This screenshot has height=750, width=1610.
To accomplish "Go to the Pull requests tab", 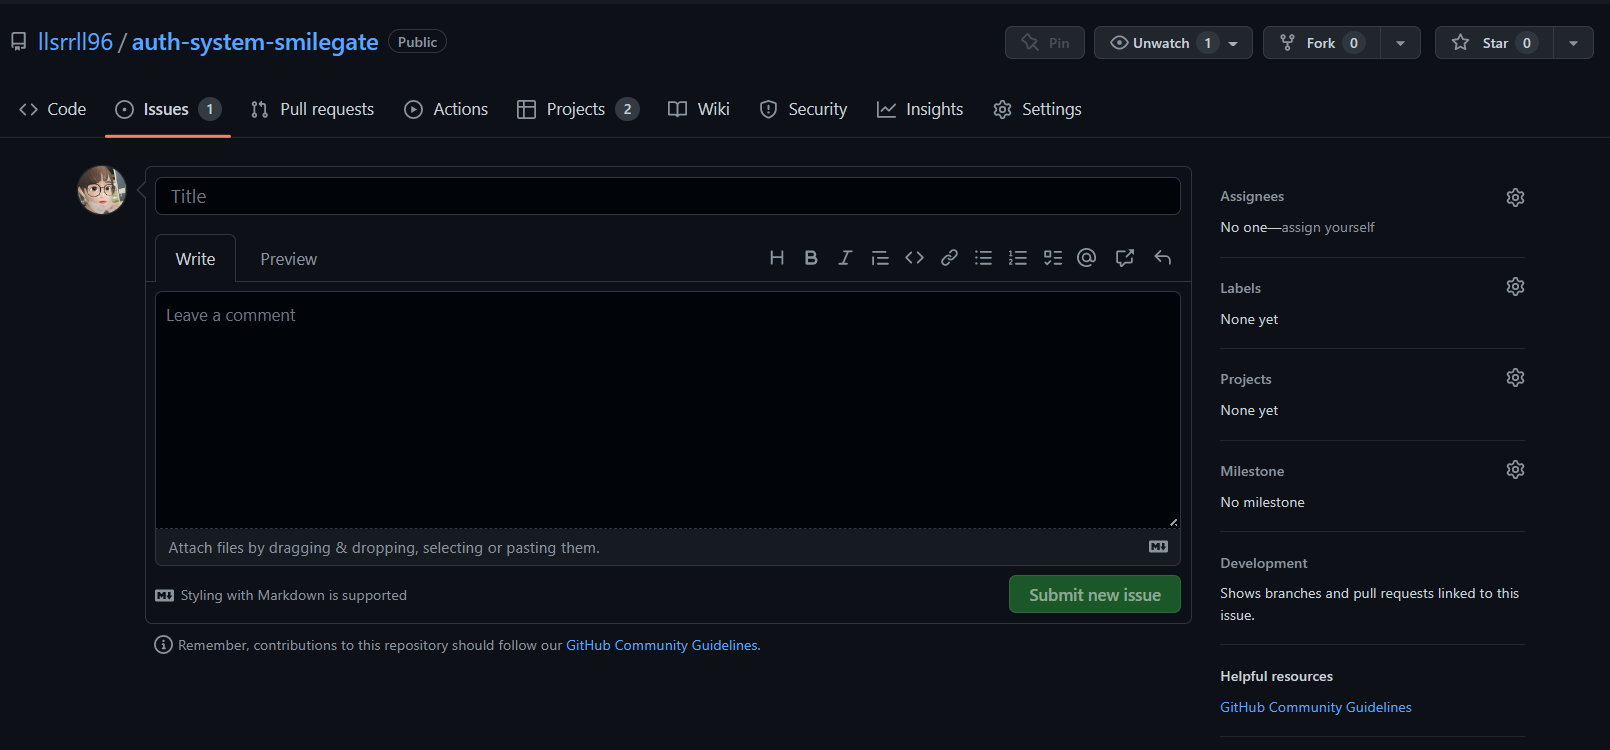I will tap(312, 109).
